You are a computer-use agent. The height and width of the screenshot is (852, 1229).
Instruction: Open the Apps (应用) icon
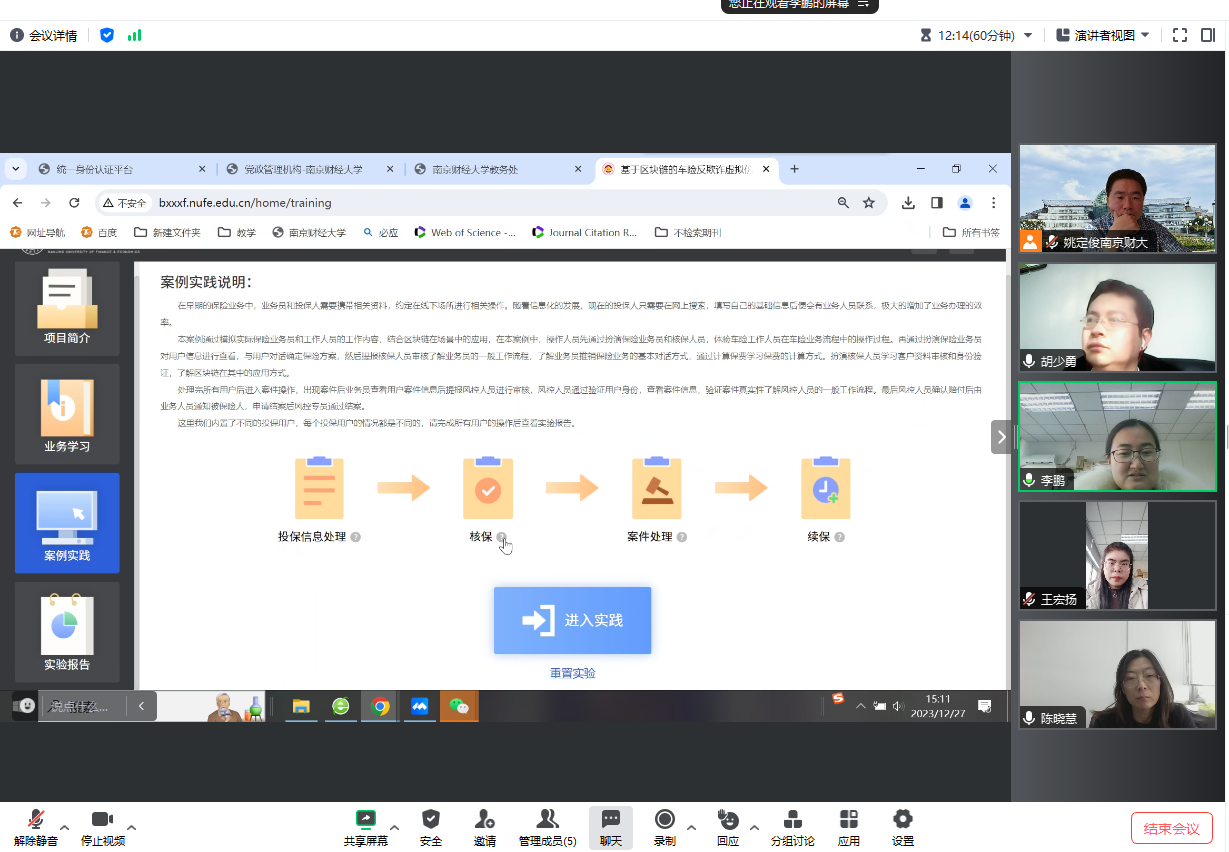click(x=848, y=827)
